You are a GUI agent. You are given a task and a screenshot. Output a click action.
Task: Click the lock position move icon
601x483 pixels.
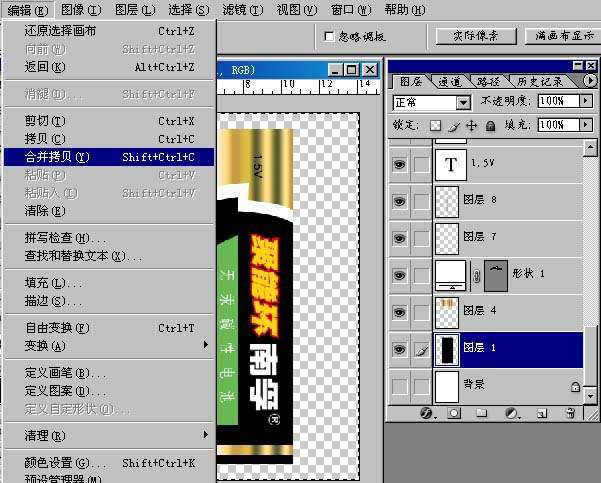pyautogui.click(x=471, y=126)
